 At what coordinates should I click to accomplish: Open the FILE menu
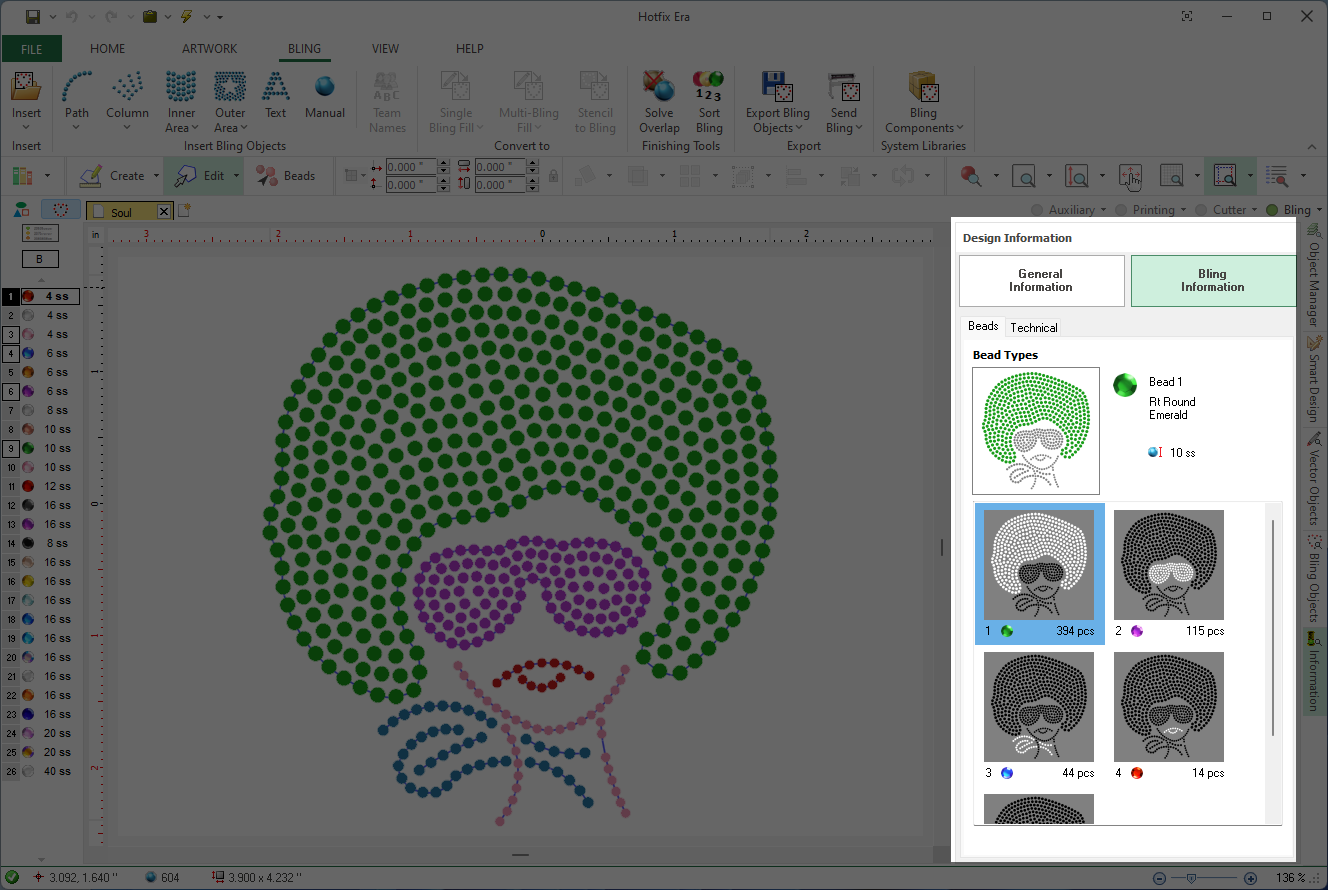(x=32, y=48)
